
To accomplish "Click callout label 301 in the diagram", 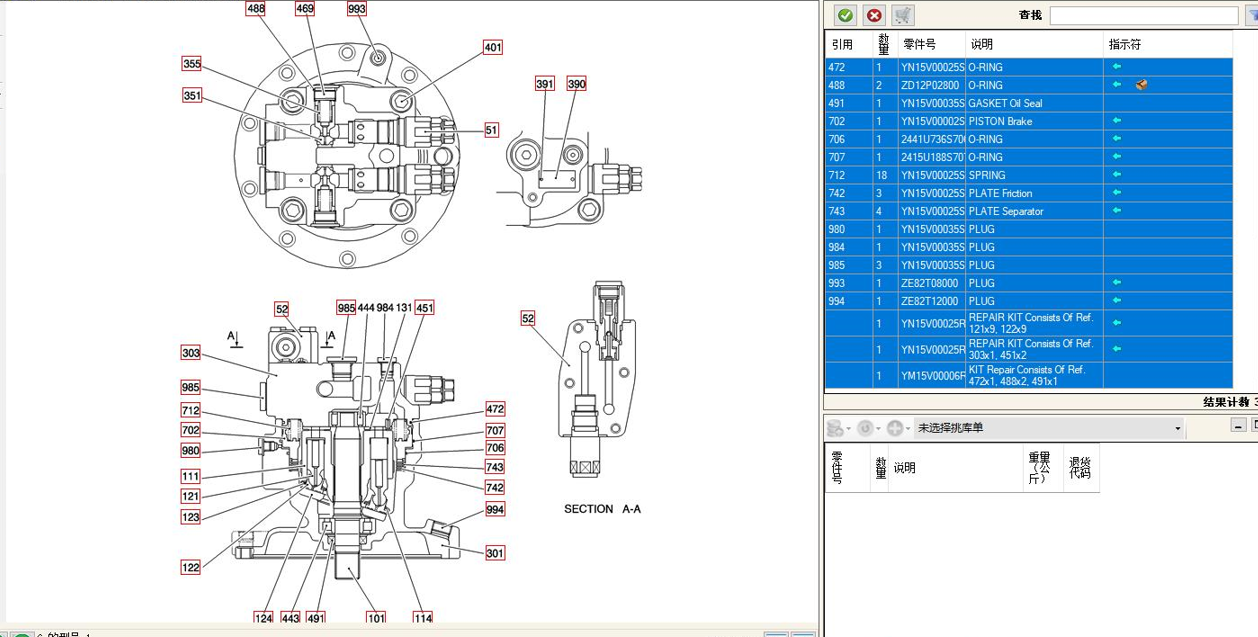I will 495,553.
